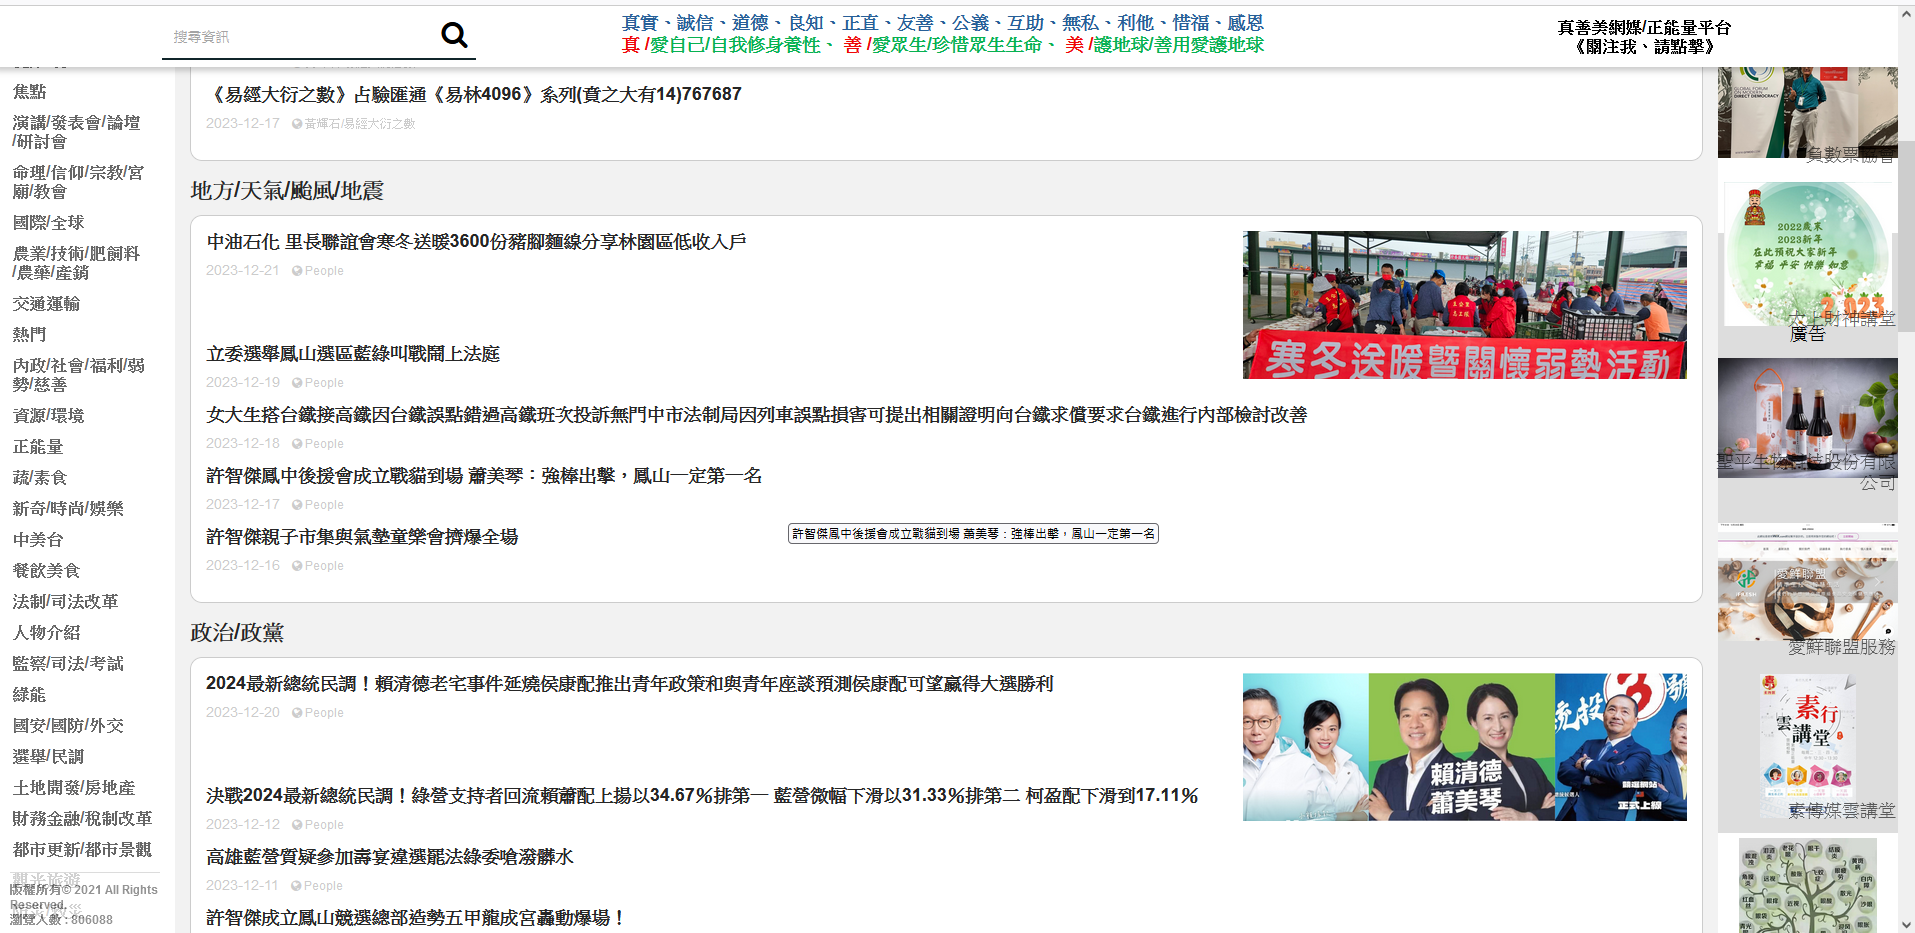This screenshot has width=1915, height=933.
Task: Open the 綠能 sidebar link
Action: [29, 695]
